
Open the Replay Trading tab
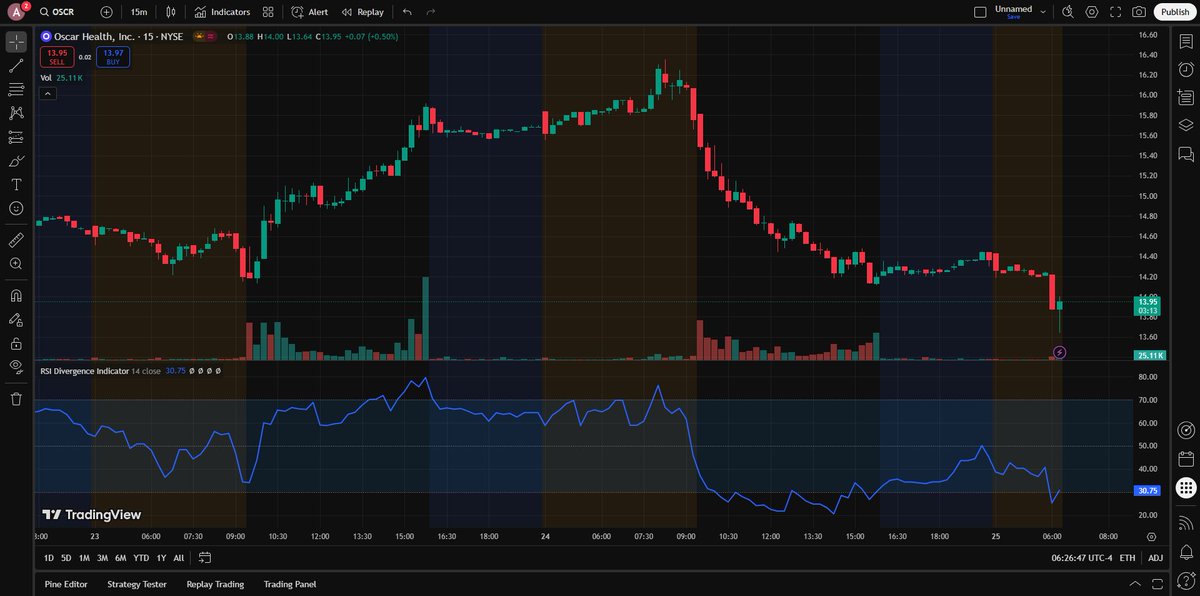(215, 584)
